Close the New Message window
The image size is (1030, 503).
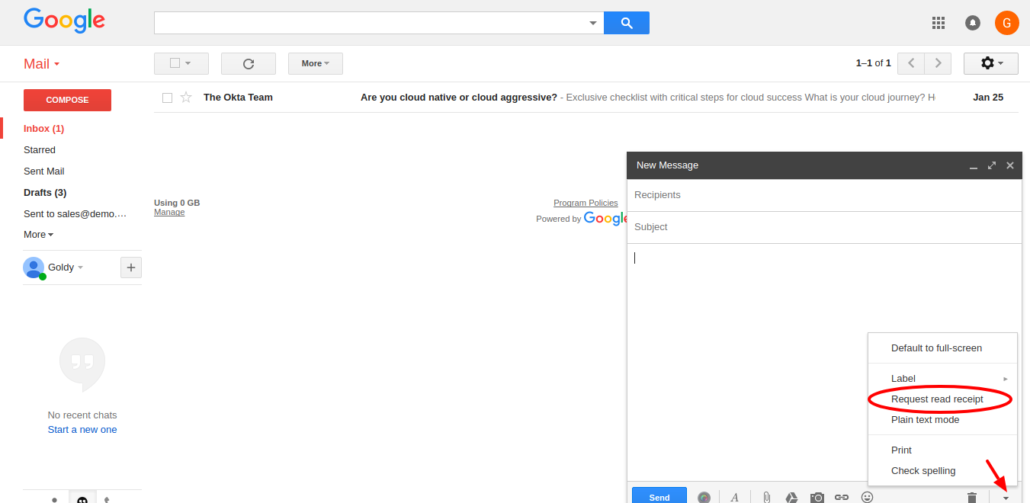1010,165
